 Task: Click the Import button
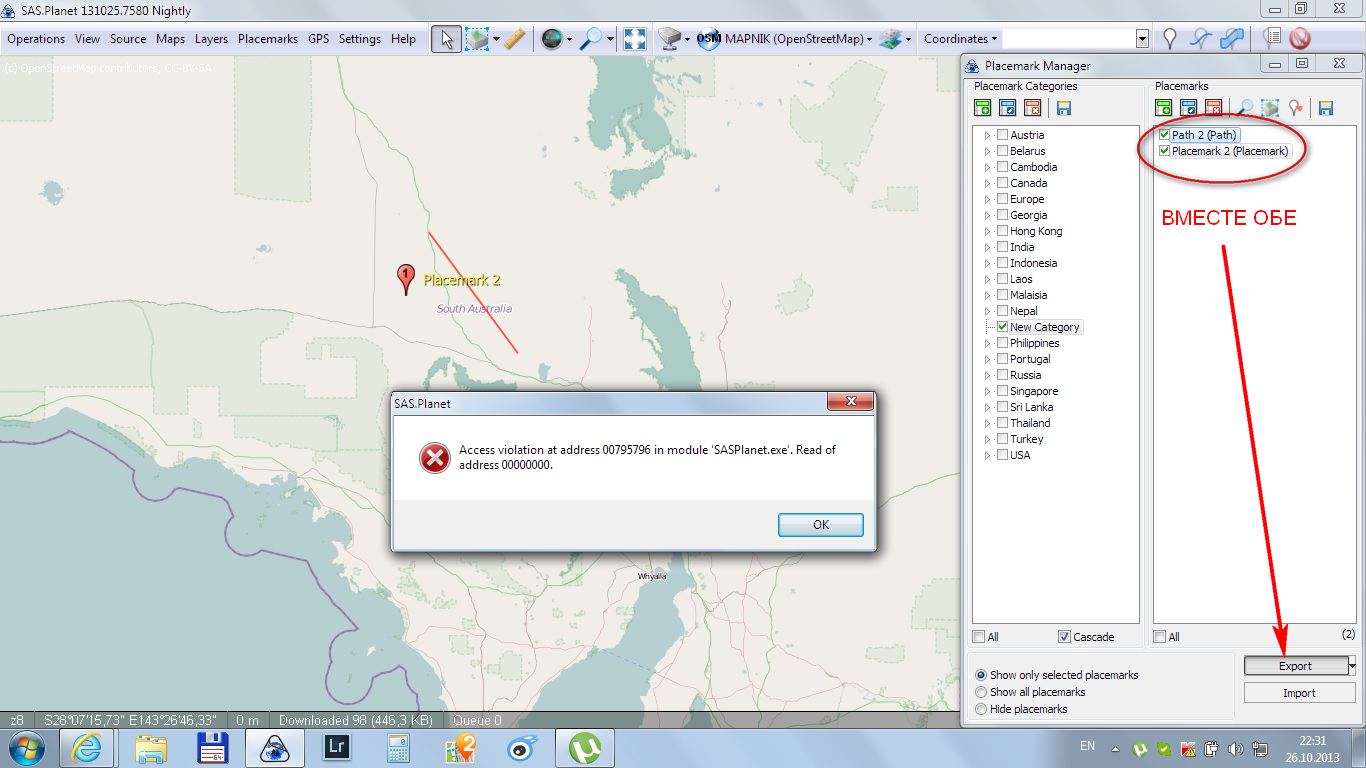[x=1299, y=693]
